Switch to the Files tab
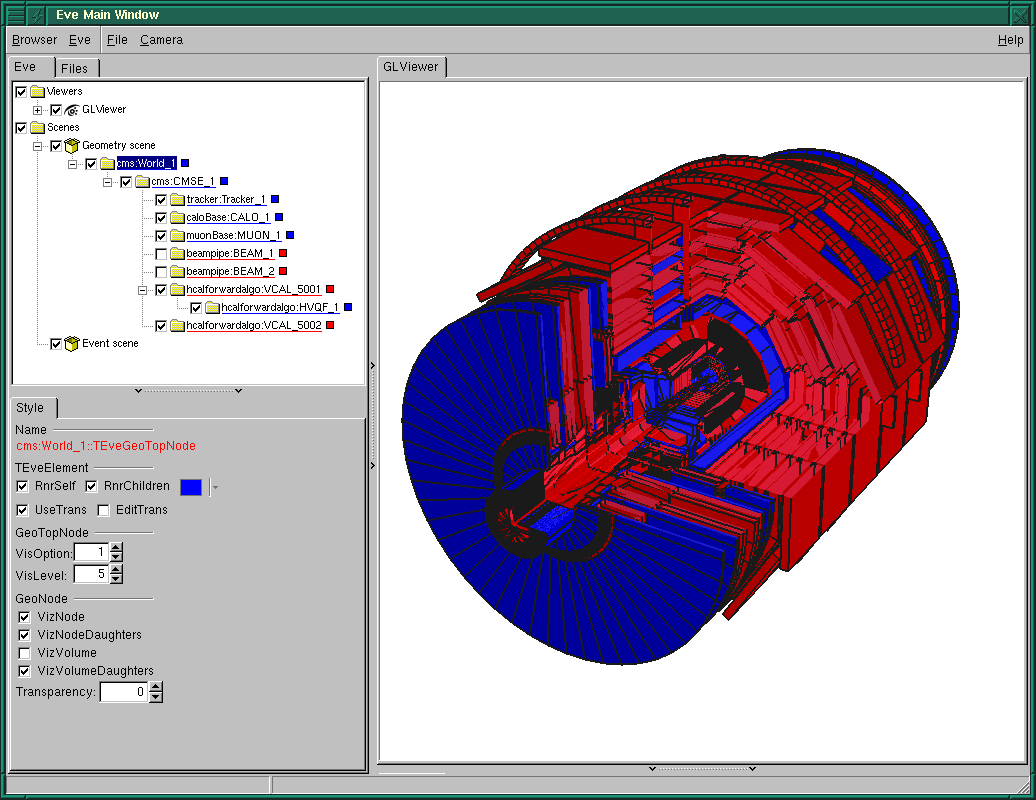The width and height of the screenshot is (1036, 800). [x=75, y=68]
